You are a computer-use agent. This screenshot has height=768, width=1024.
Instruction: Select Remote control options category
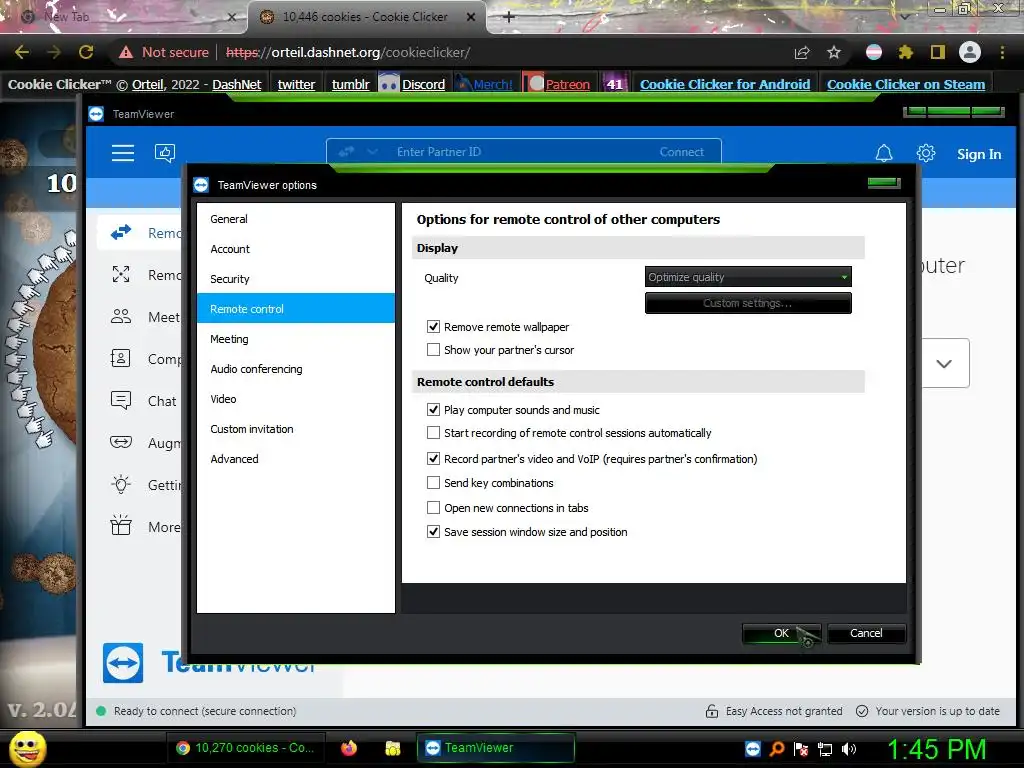tap(295, 308)
